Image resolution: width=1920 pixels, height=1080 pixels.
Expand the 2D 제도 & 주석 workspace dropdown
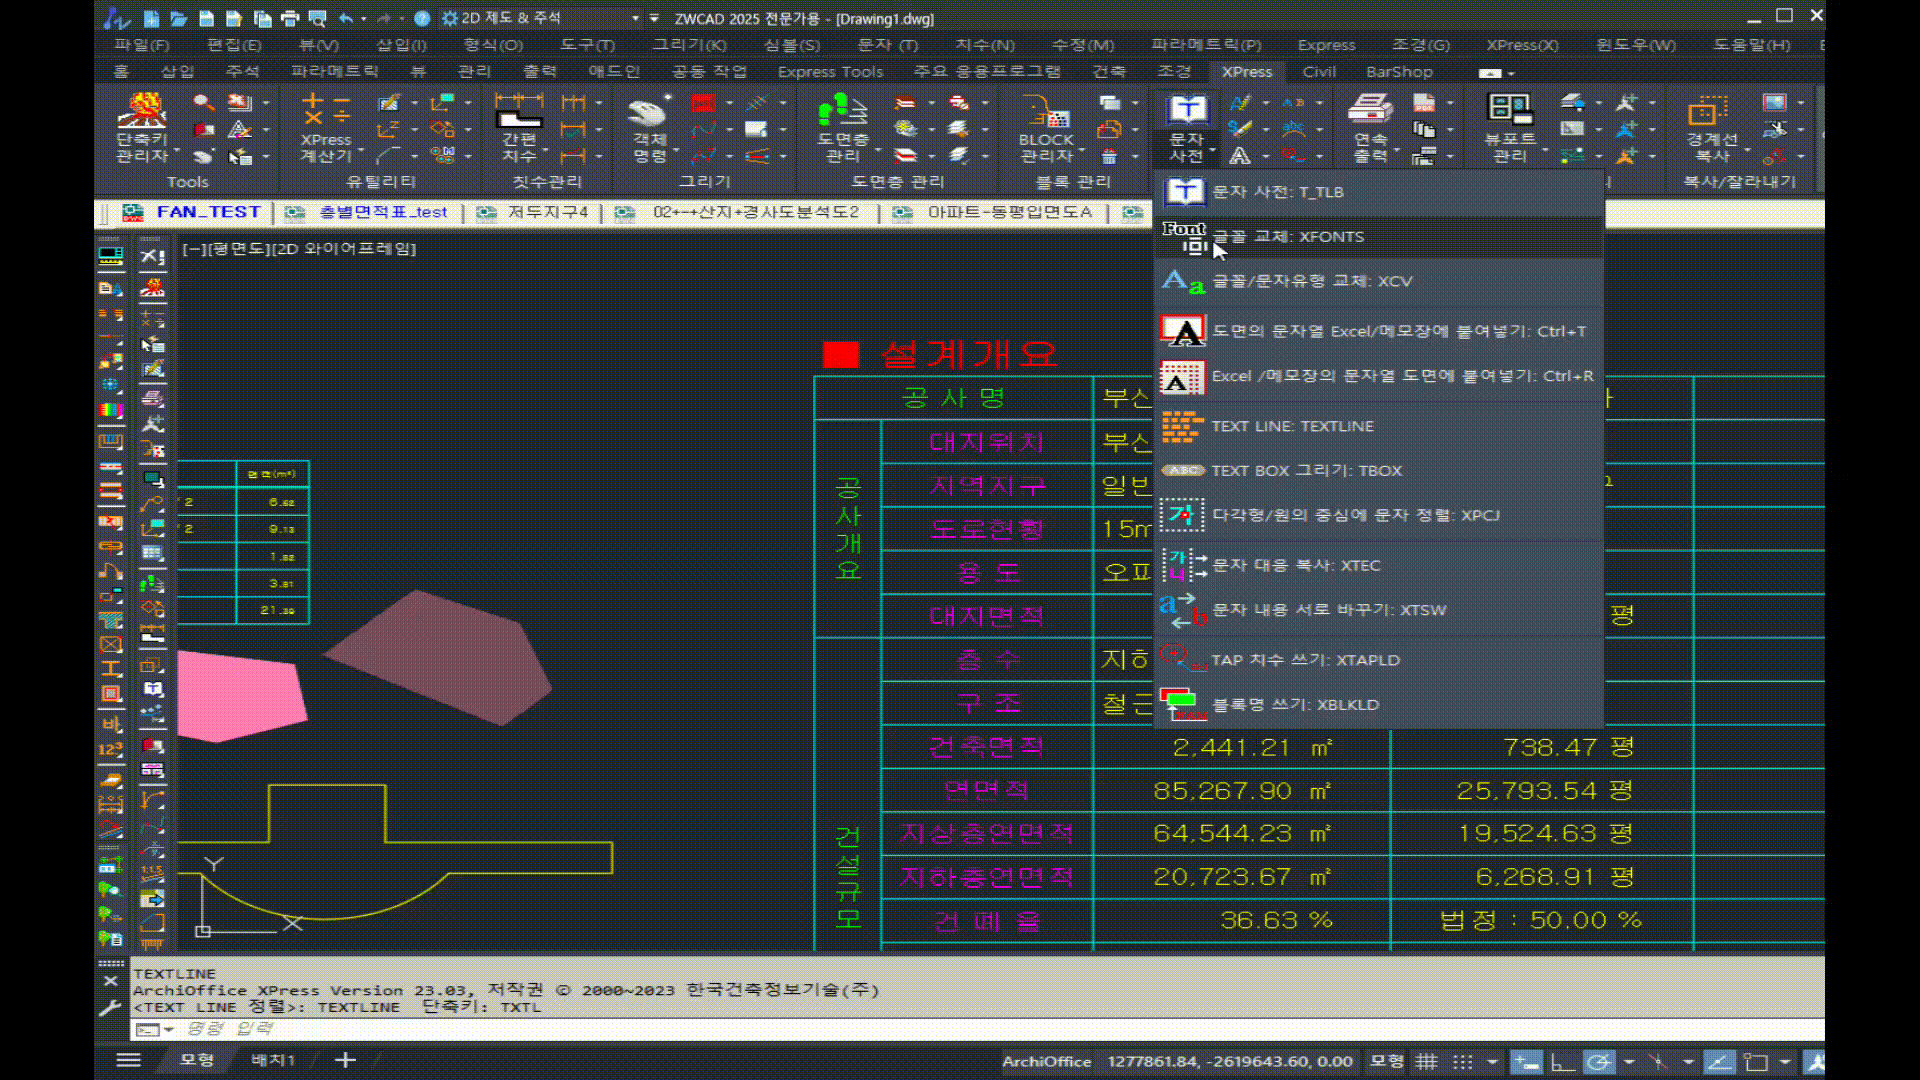click(635, 18)
